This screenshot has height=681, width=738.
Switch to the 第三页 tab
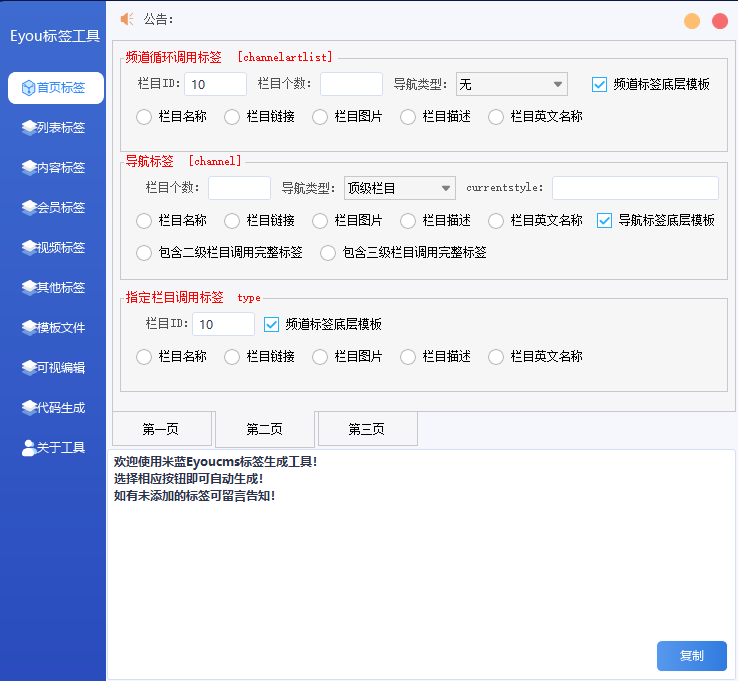(368, 429)
